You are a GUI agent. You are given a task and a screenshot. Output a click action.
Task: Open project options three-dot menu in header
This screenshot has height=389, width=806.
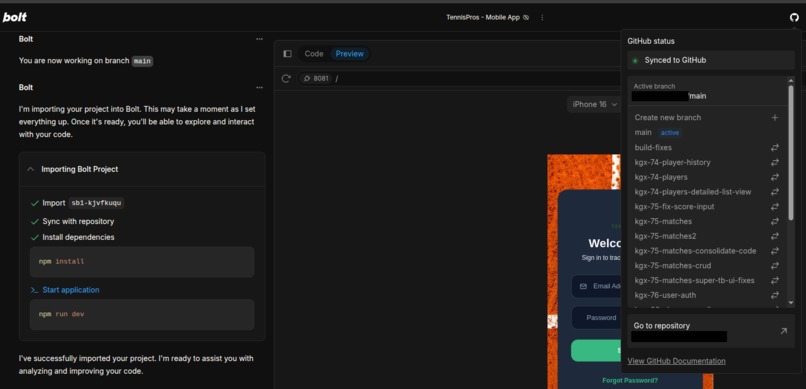coord(542,17)
